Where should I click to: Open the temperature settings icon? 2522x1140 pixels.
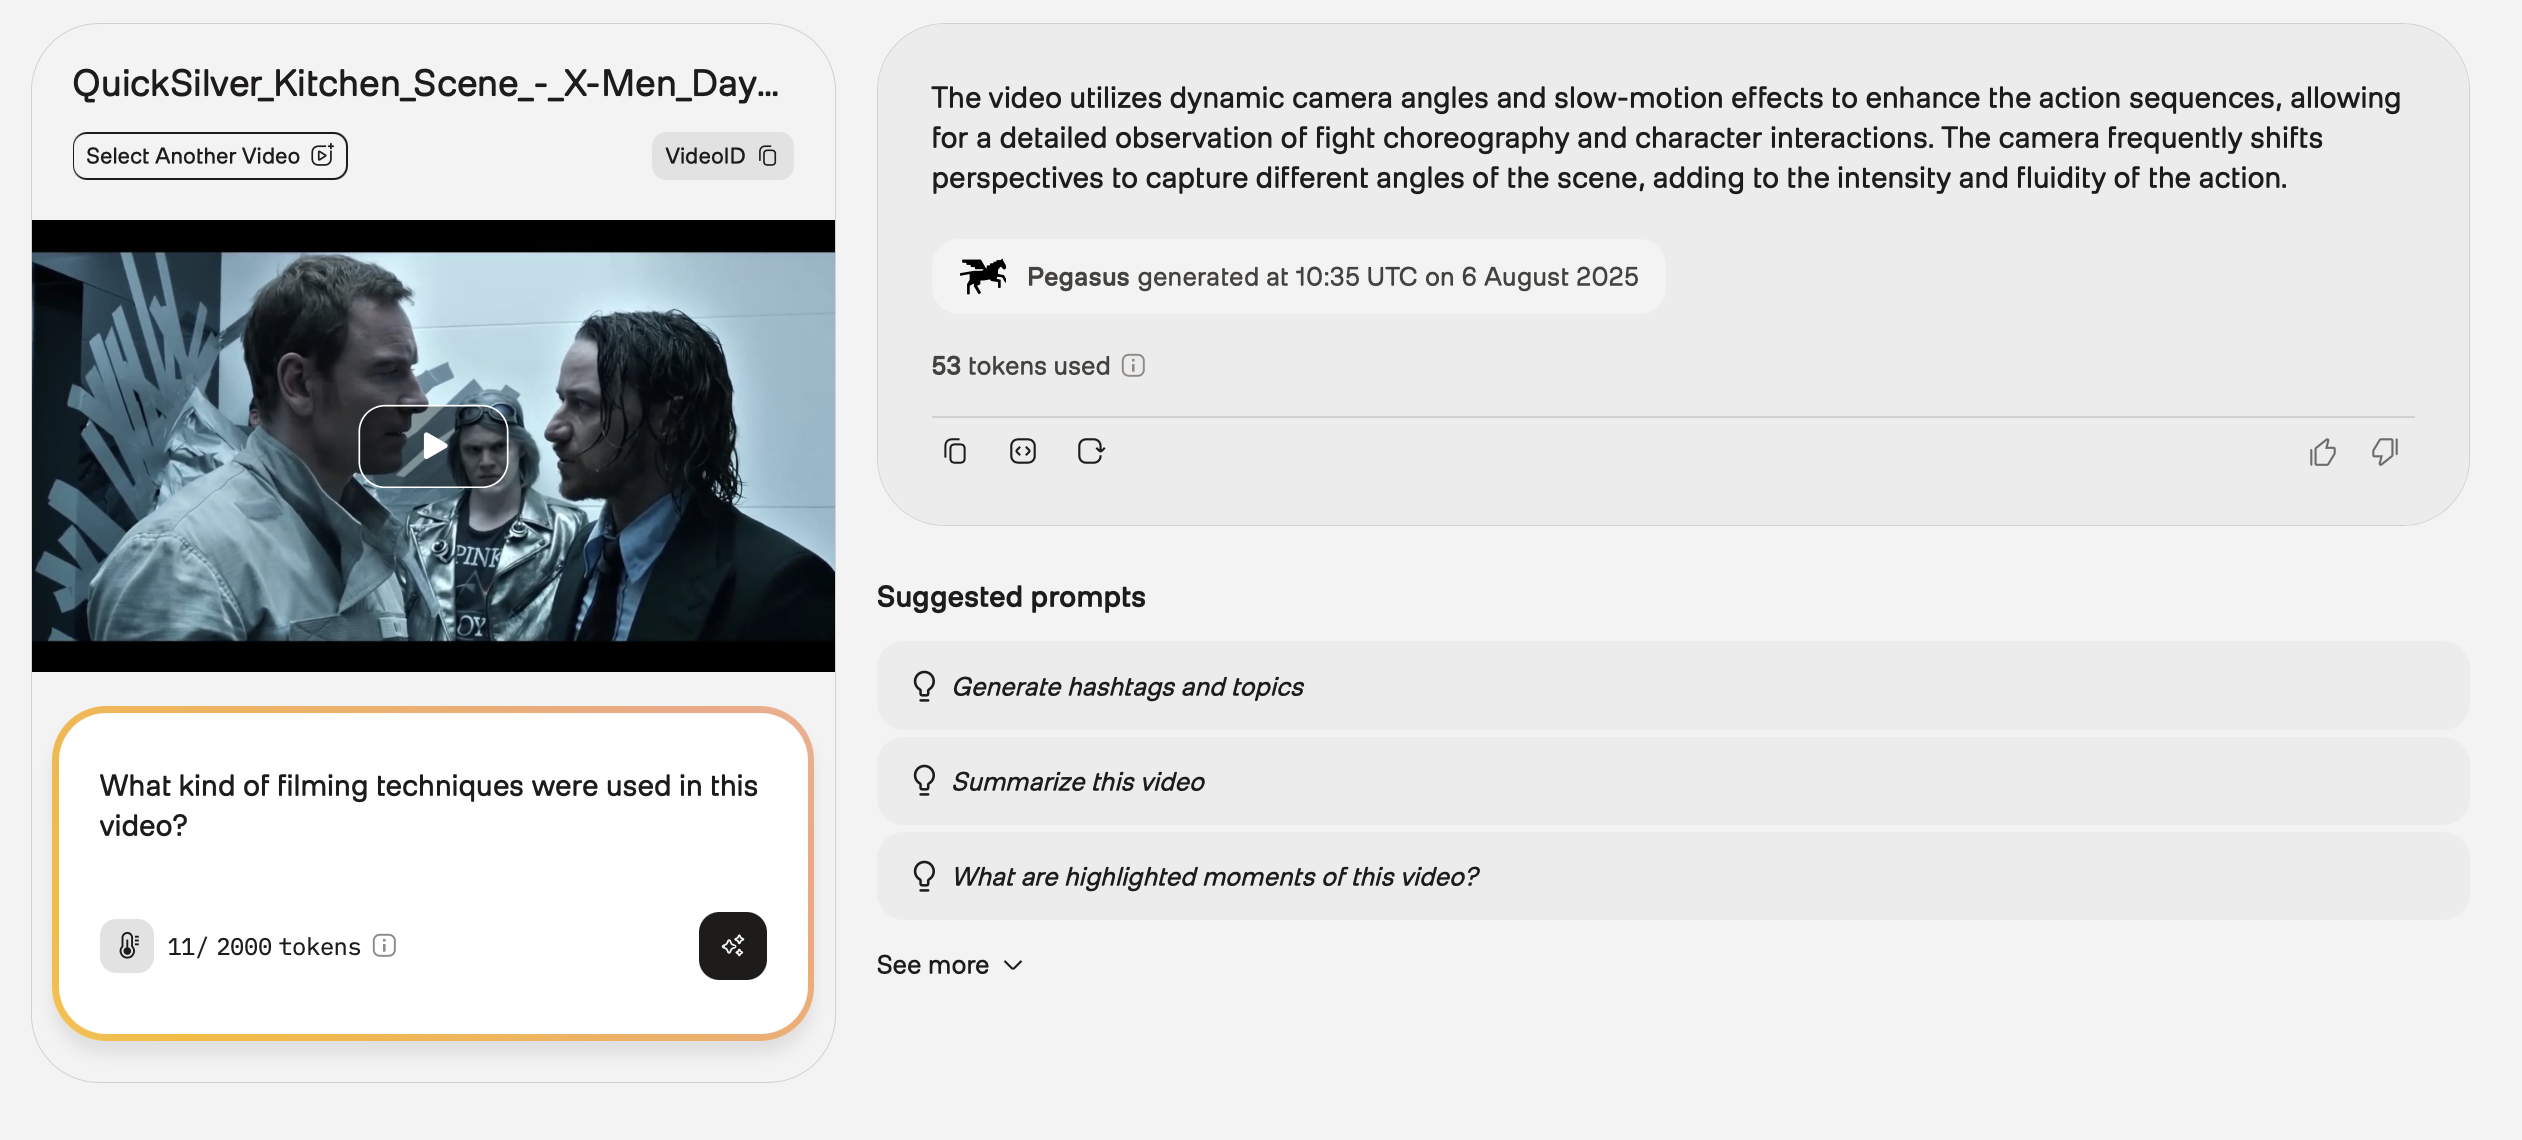pyautogui.click(x=127, y=946)
